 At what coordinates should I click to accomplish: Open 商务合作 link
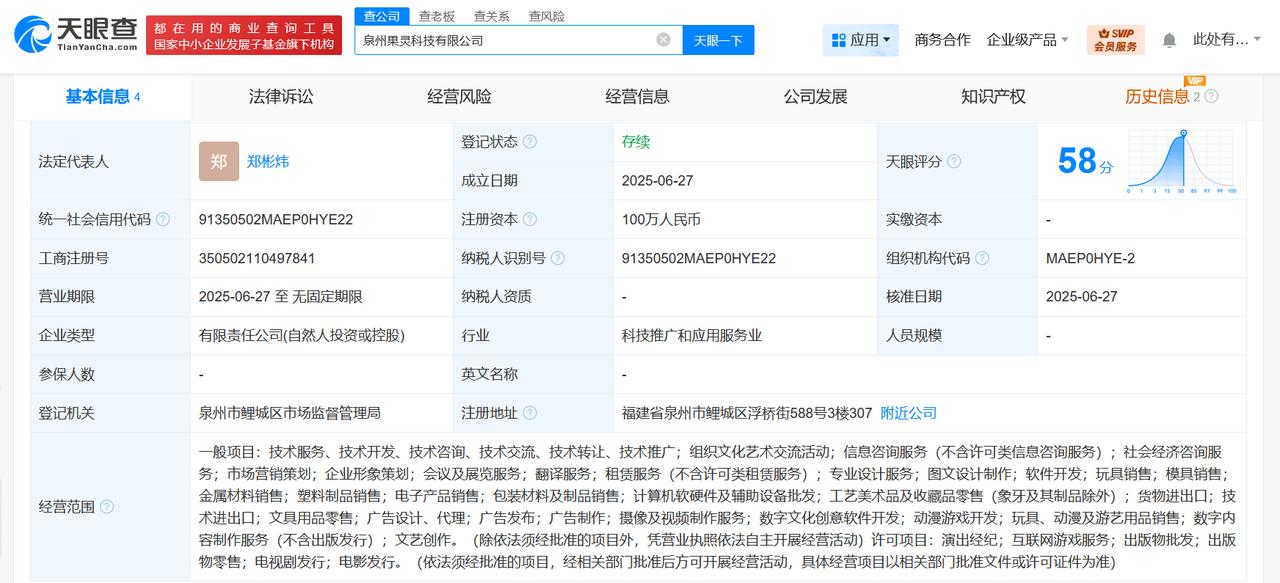(x=942, y=40)
